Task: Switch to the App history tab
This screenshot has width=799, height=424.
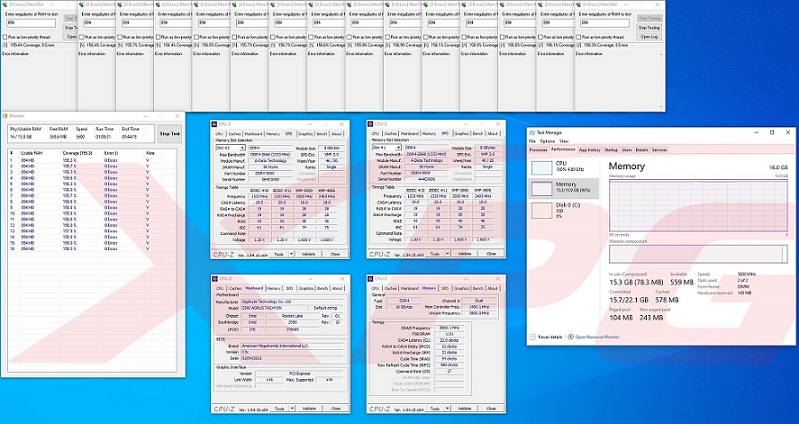Action: point(589,149)
